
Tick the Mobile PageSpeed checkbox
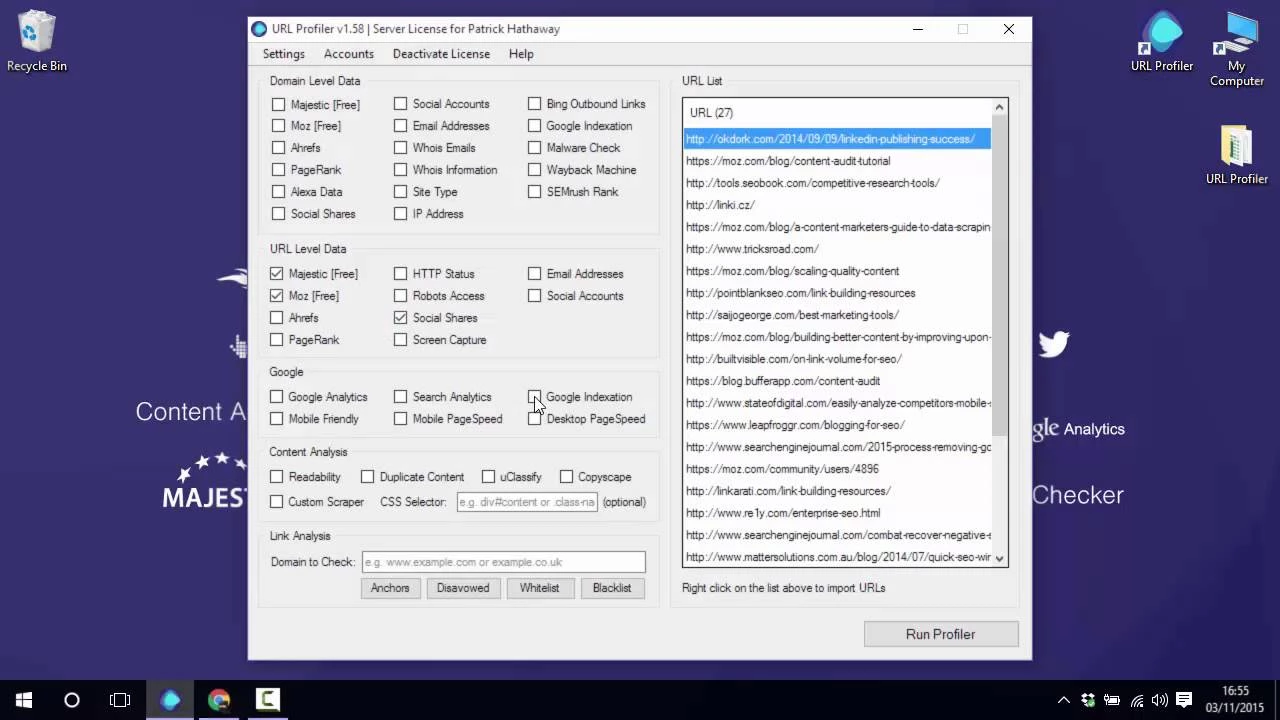tap(400, 419)
